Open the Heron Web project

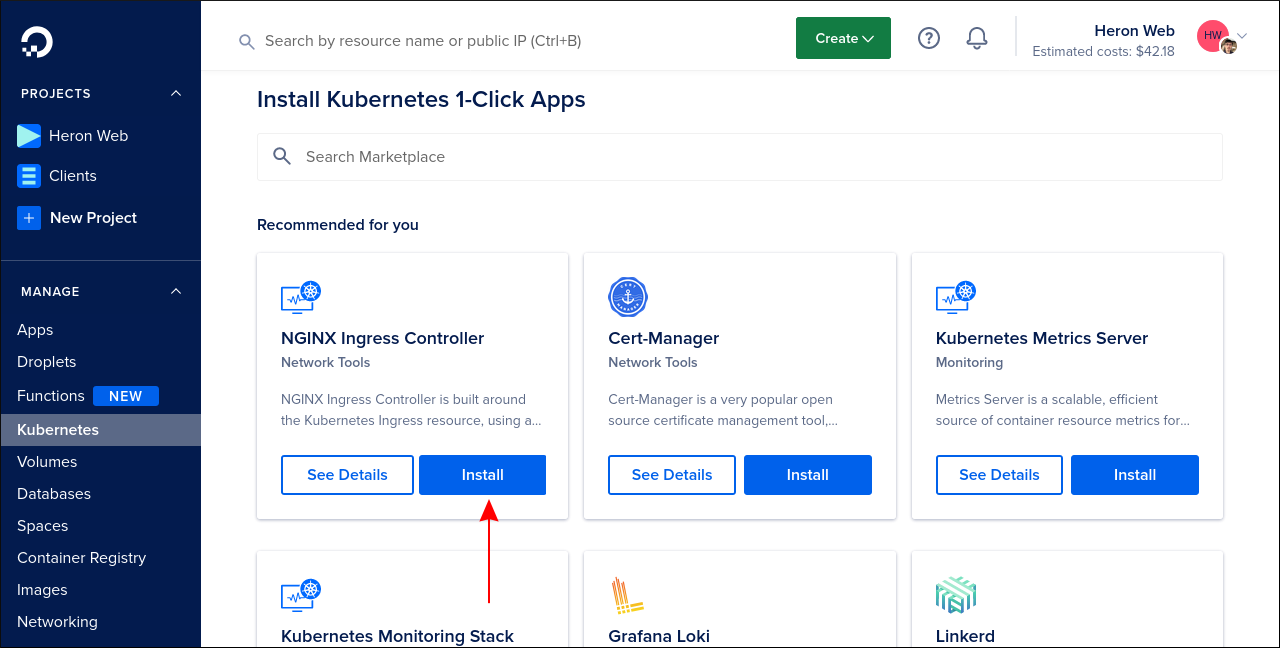tap(90, 135)
